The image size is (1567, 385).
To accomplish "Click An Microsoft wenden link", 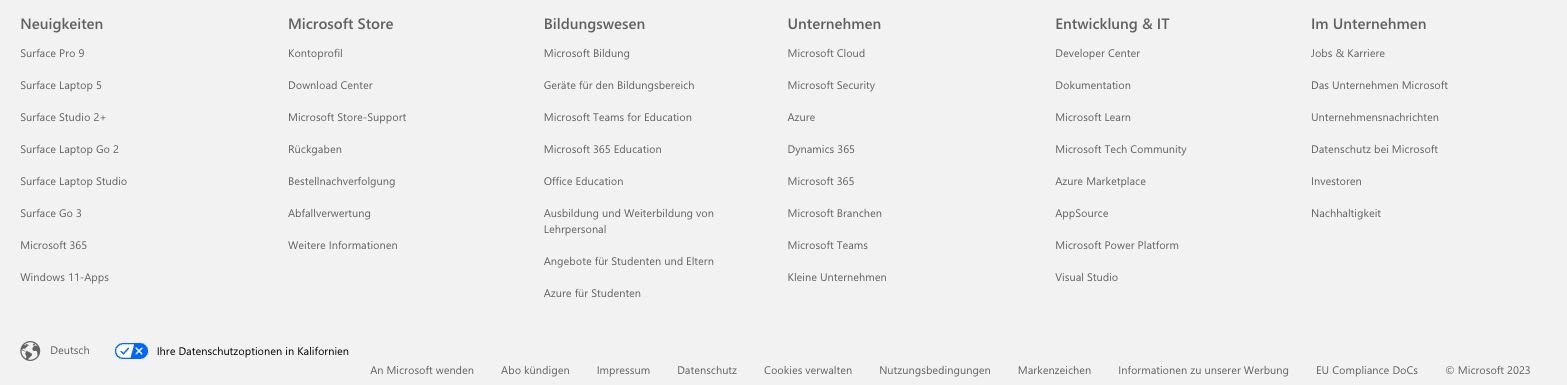I will tap(422, 371).
